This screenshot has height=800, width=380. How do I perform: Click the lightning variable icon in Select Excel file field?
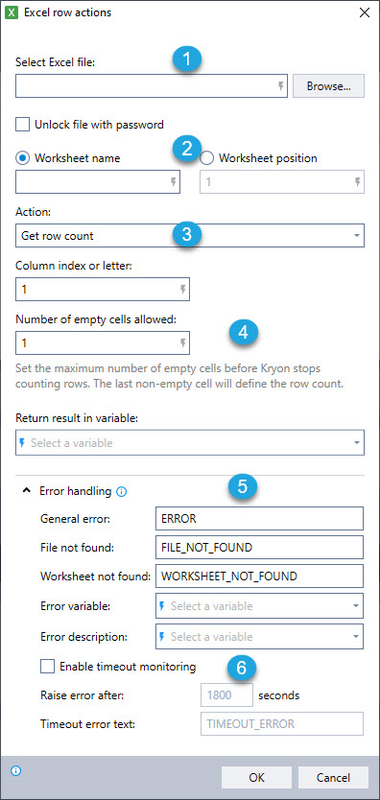click(x=280, y=86)
